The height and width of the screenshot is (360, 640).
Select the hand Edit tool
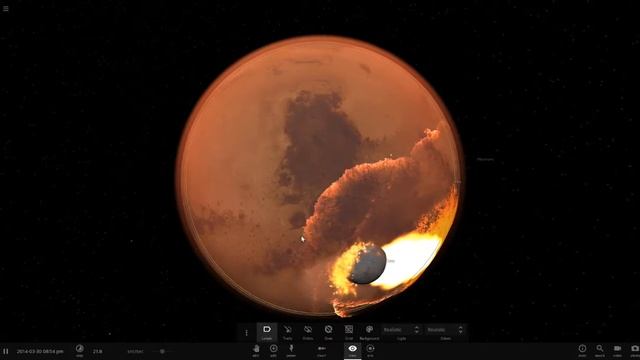(x=256, y=350)
